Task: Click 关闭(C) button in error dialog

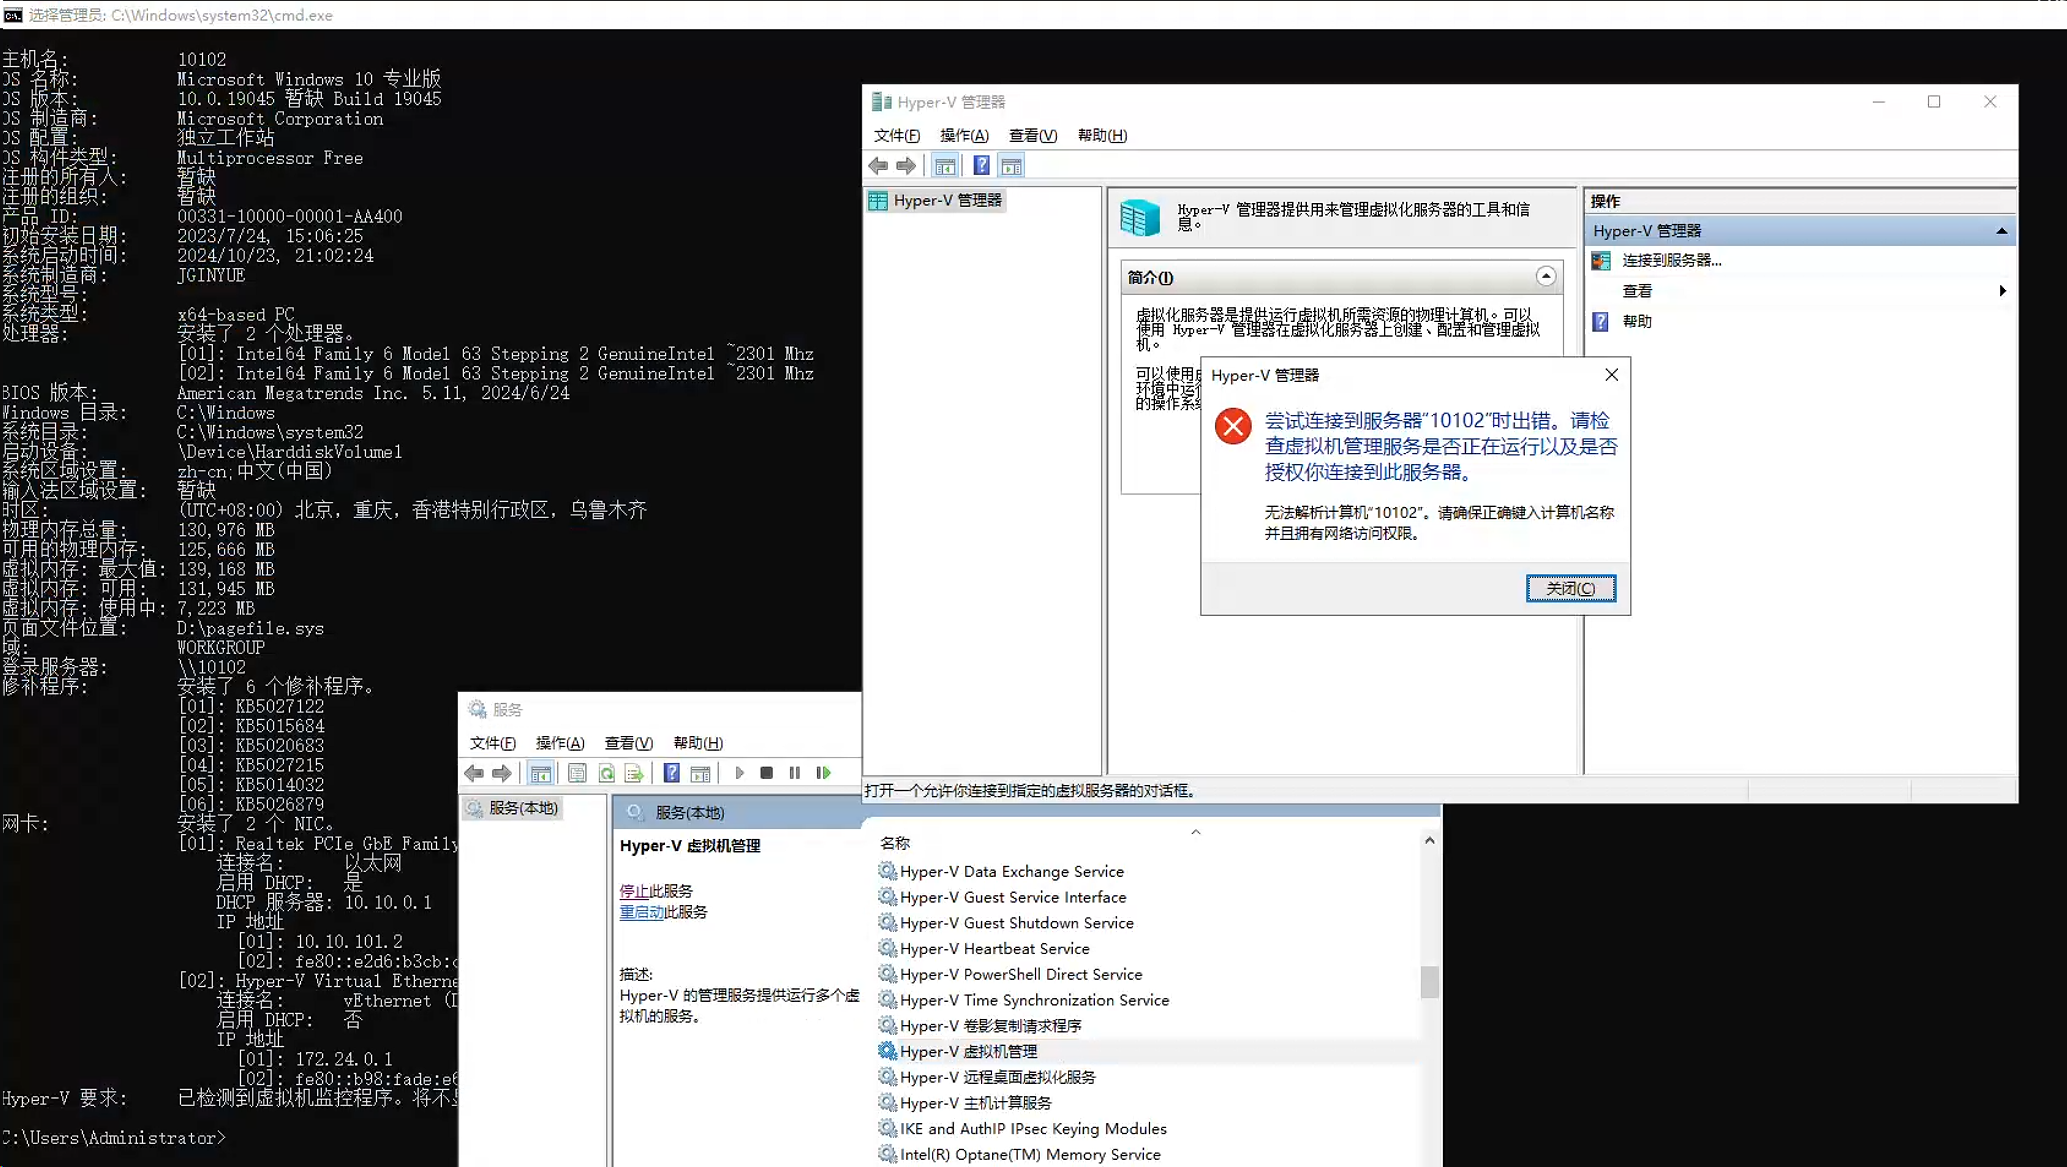Action: point(1570,588)
